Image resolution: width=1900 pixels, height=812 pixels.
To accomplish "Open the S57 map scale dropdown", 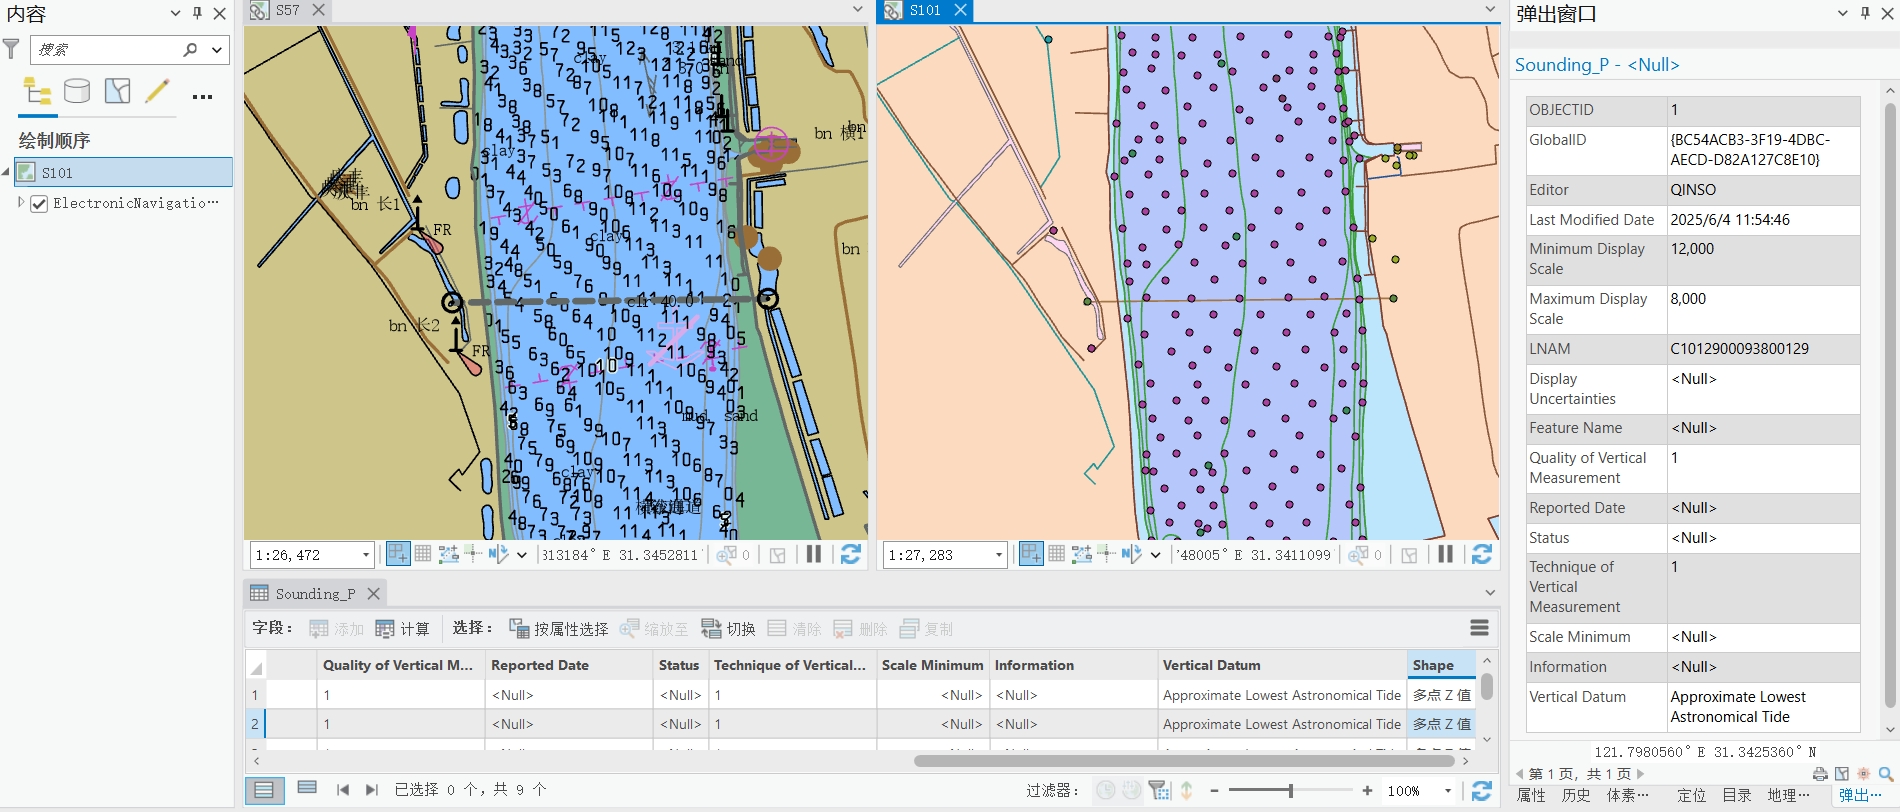I will 366,554.
